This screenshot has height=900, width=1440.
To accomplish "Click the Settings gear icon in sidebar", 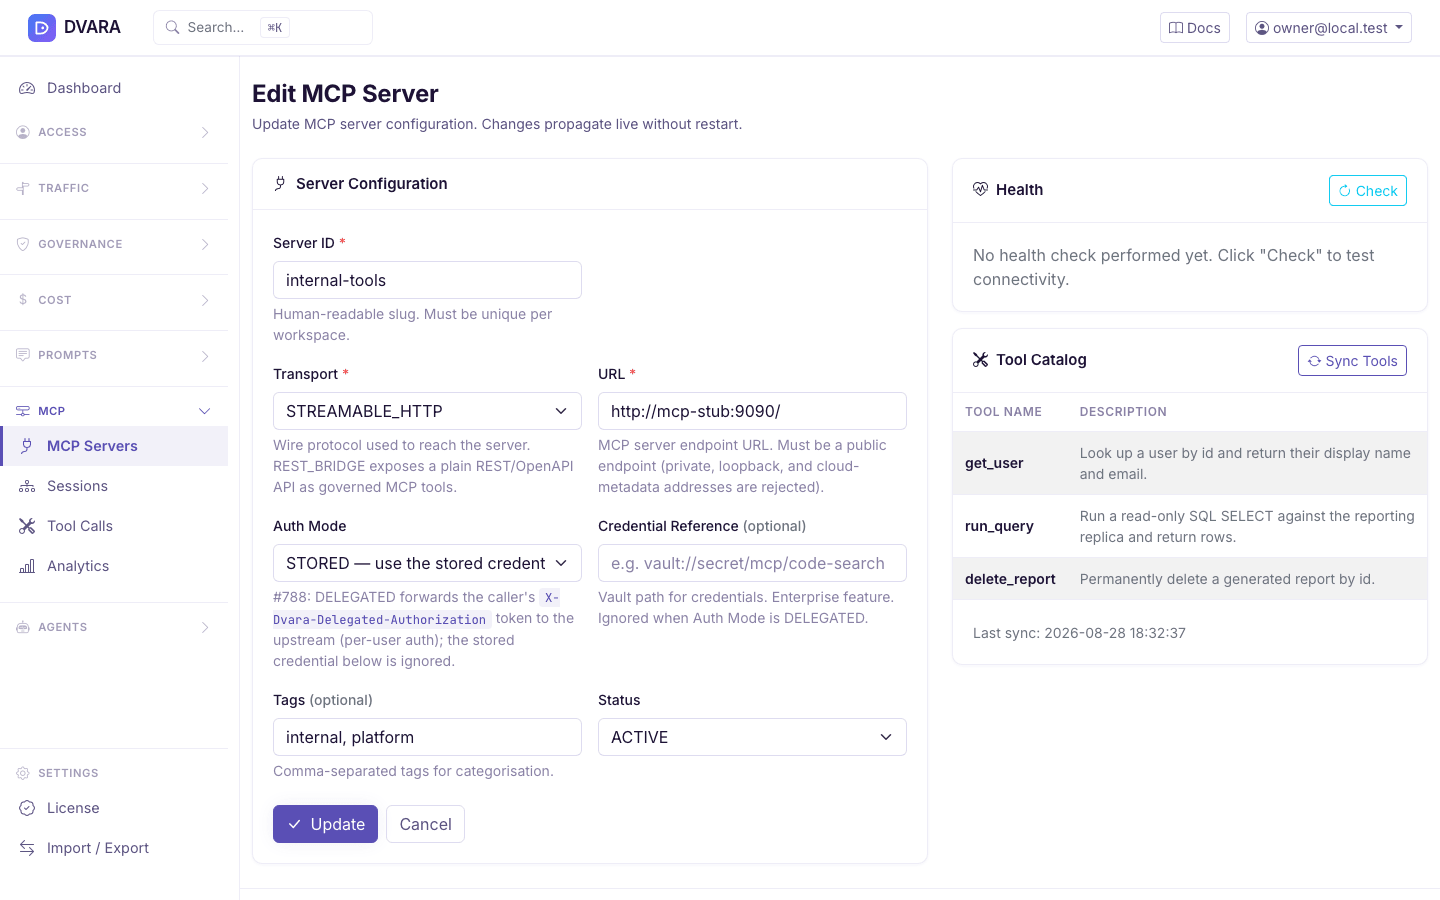I will [23, 773].
